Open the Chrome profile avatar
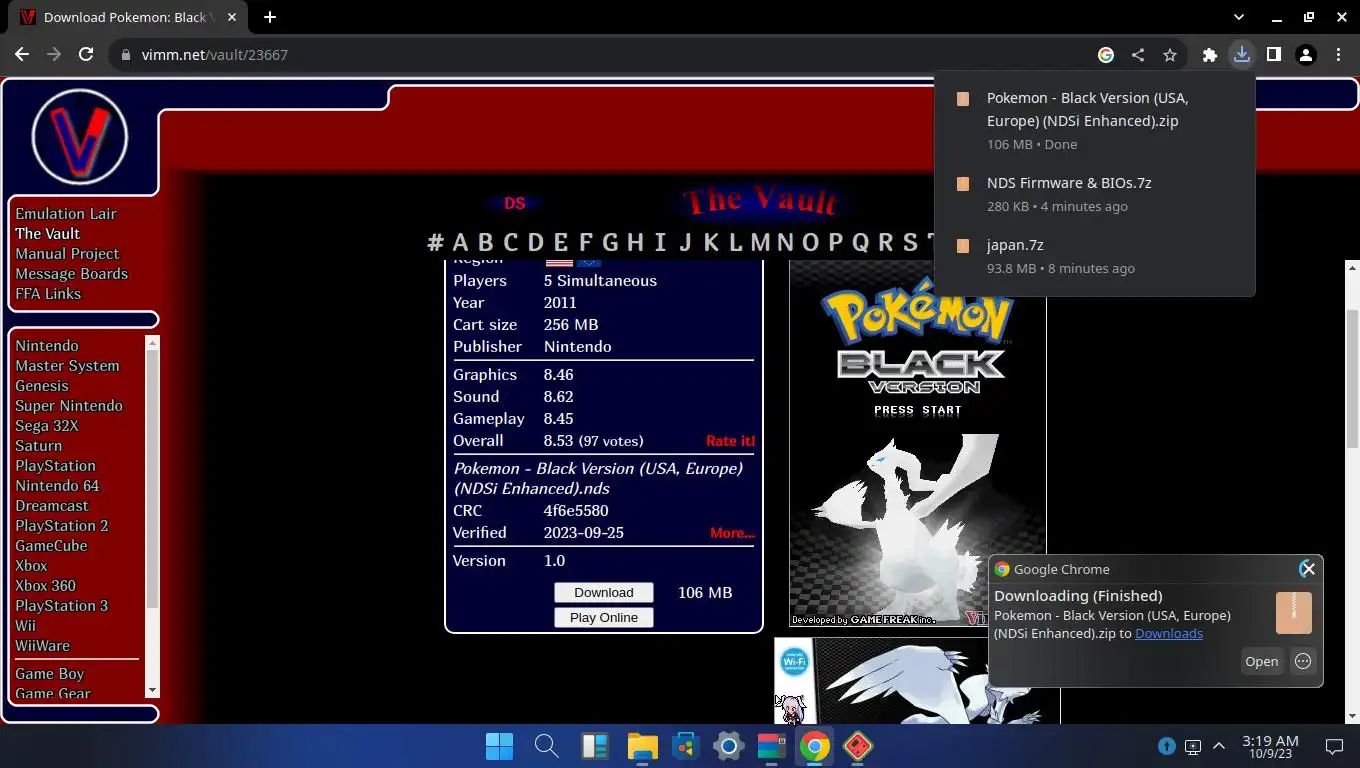This screenshot has height=768, width=1360. [1306, 55]
